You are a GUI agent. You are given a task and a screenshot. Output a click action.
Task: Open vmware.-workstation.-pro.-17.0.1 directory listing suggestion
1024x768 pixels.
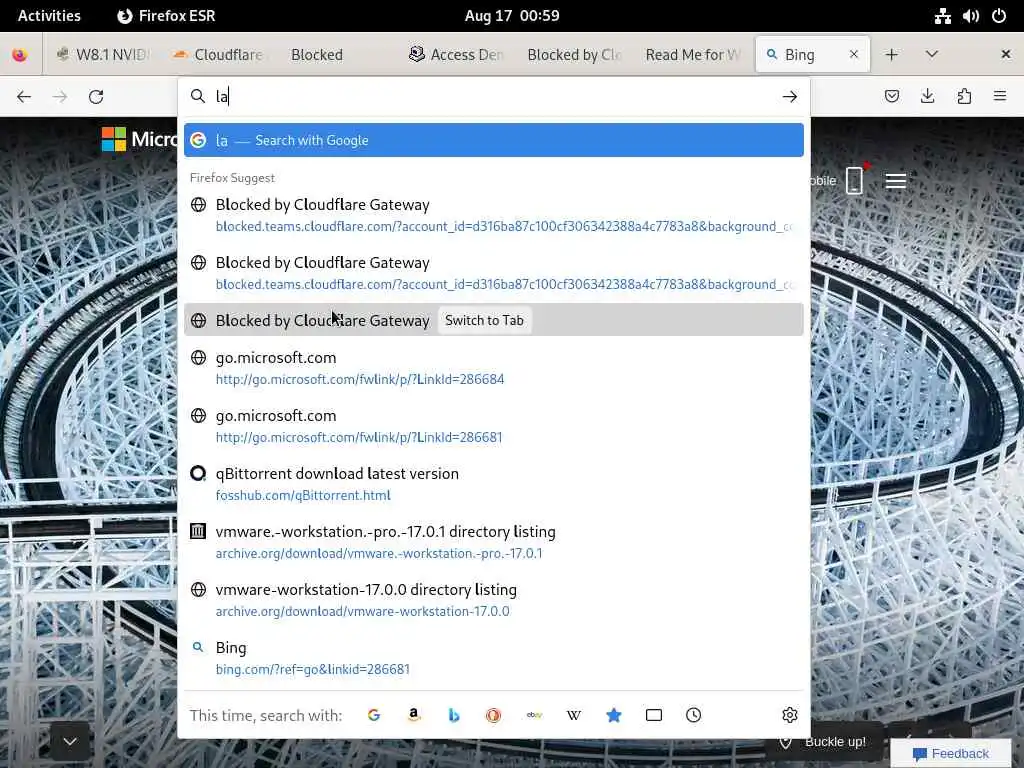[x=494, y=542]
